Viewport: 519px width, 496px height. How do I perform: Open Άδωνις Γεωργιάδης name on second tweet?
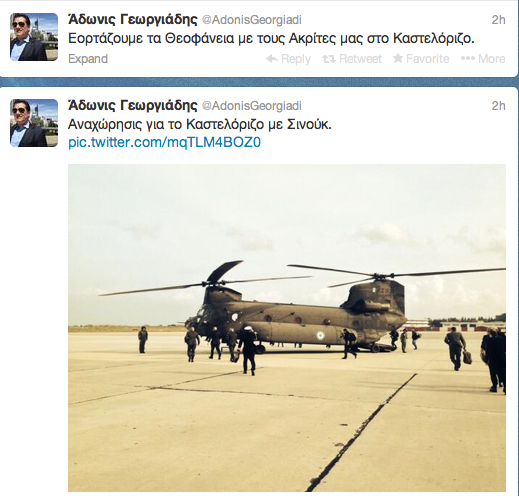pyautogui.click(x=133, y=106)
